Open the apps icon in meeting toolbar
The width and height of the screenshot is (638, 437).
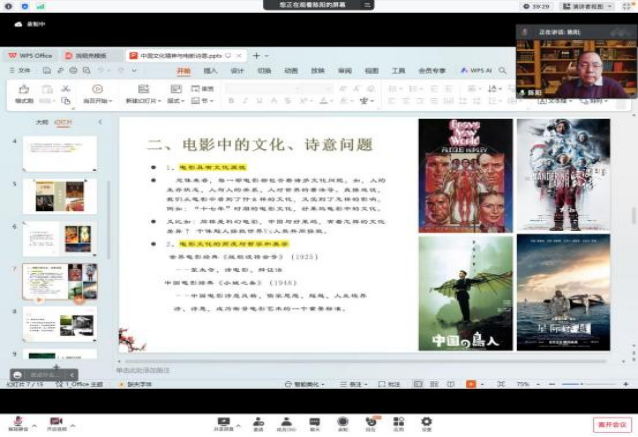point(398,422)
